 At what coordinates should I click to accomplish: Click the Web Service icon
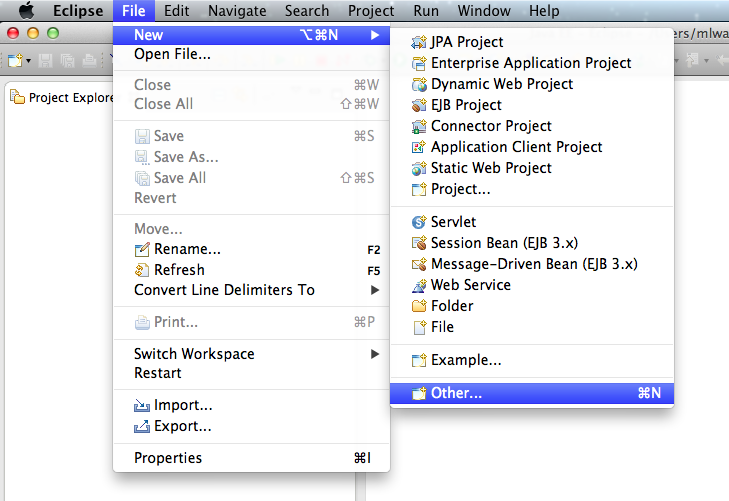(x=418, y=285)
